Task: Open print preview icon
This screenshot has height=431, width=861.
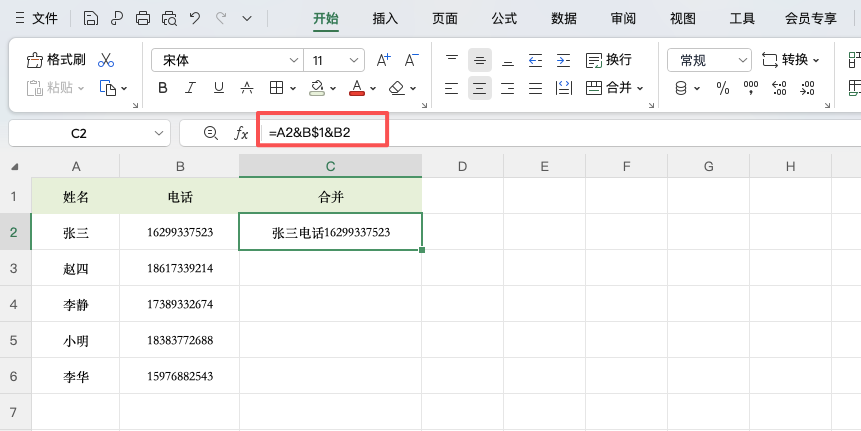Action: pos(169,19)
